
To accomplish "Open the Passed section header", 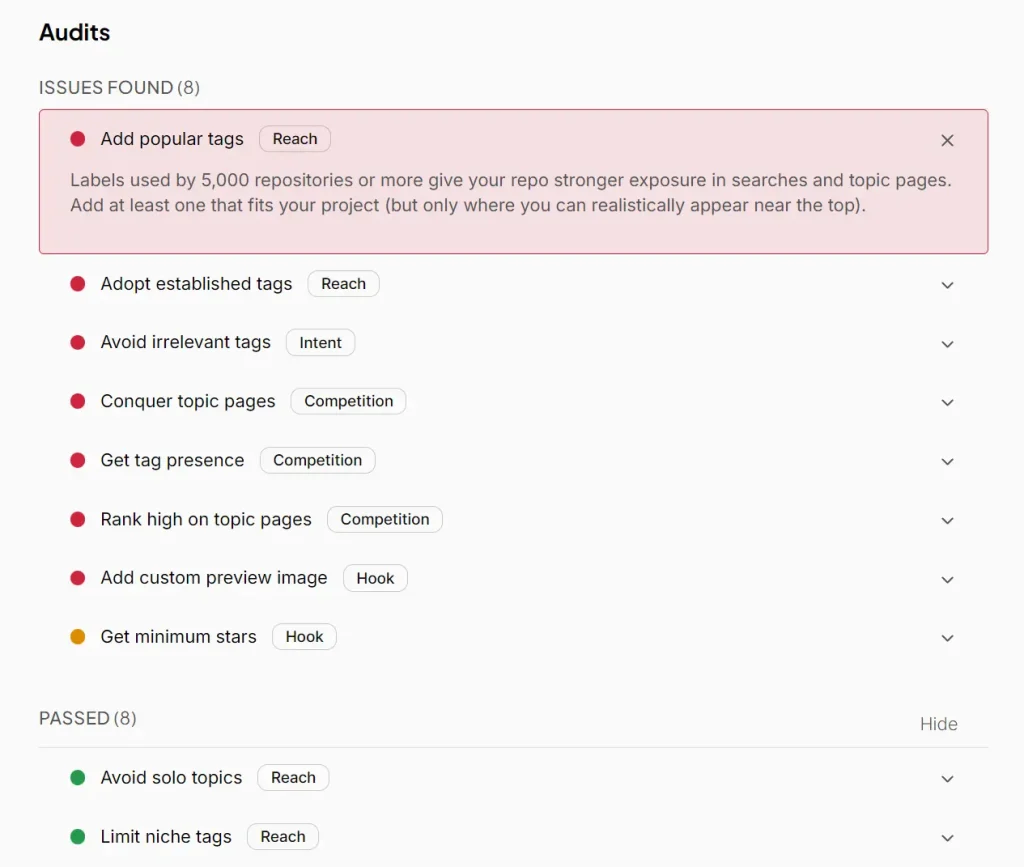I will (x=87, y=718).
